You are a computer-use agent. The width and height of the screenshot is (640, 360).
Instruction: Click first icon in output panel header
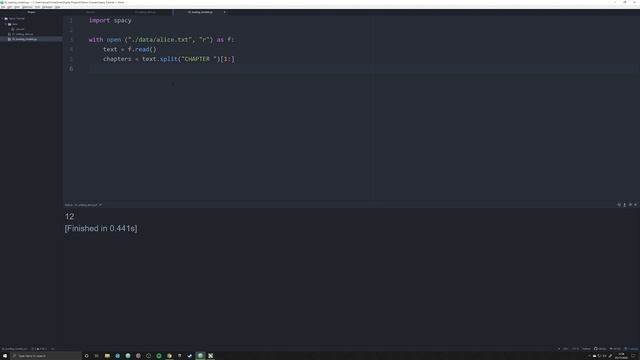[619, 205]
